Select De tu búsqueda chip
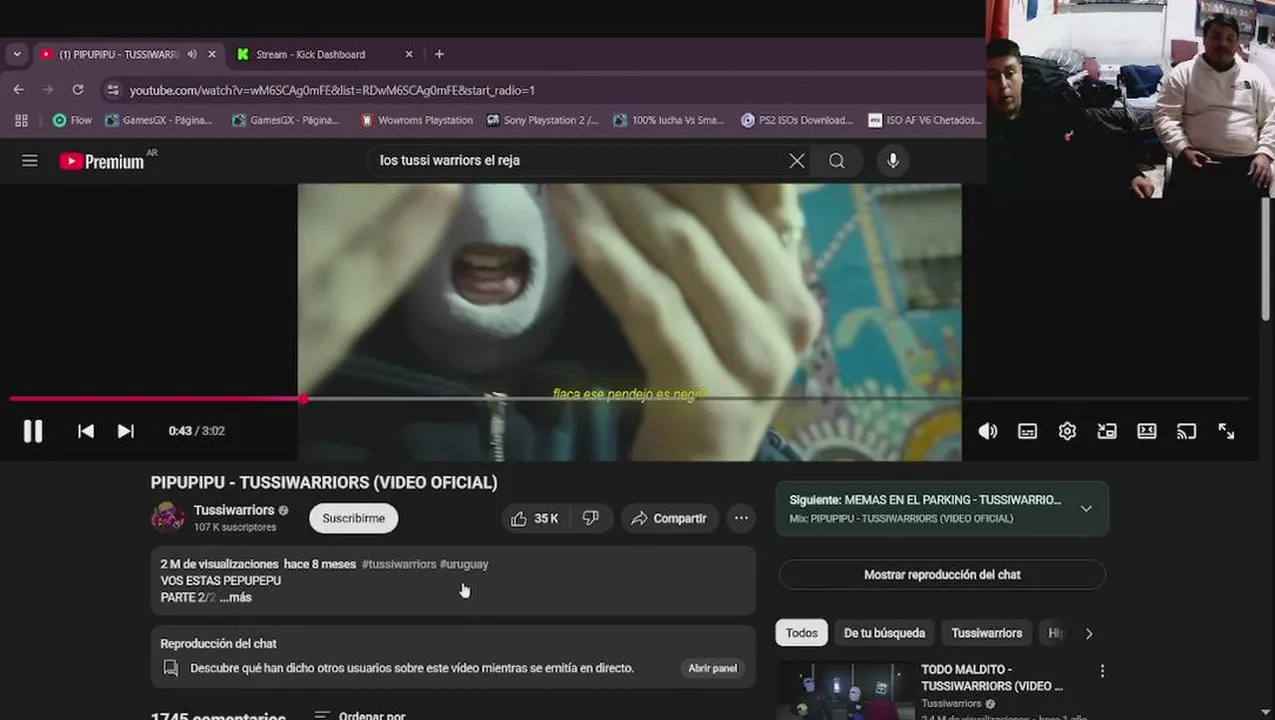Screen dimensions: 1275x720 (885, 633)
